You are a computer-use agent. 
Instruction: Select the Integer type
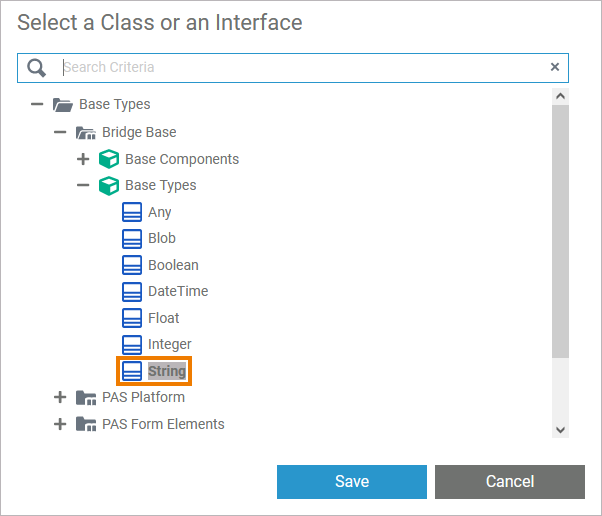click(x=169, y=344)
